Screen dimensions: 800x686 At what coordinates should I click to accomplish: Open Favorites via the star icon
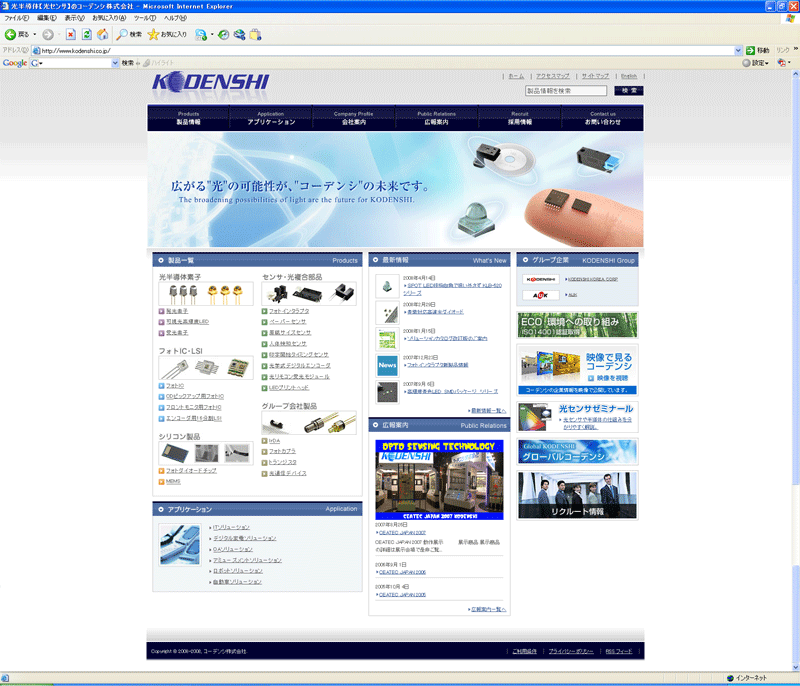pos(153,34)
